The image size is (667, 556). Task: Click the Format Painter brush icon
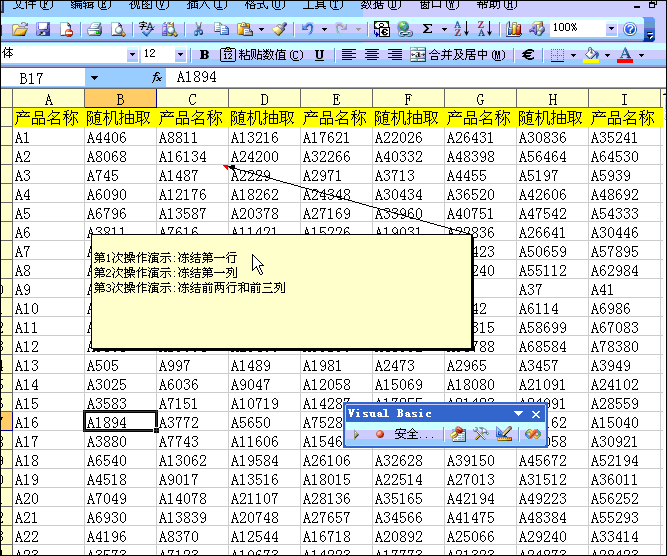(x=281, y=30)
